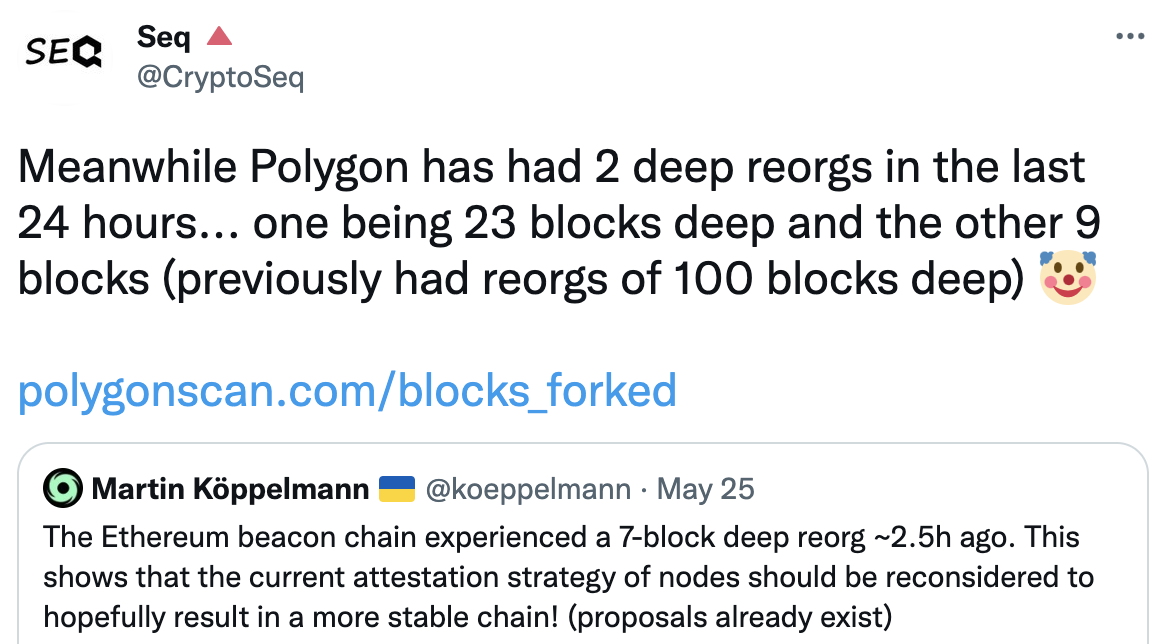The width and height of the screenshot is (1164, 644).
Task: Click the red triangle badge beside Seq
Action: [218, 38]
